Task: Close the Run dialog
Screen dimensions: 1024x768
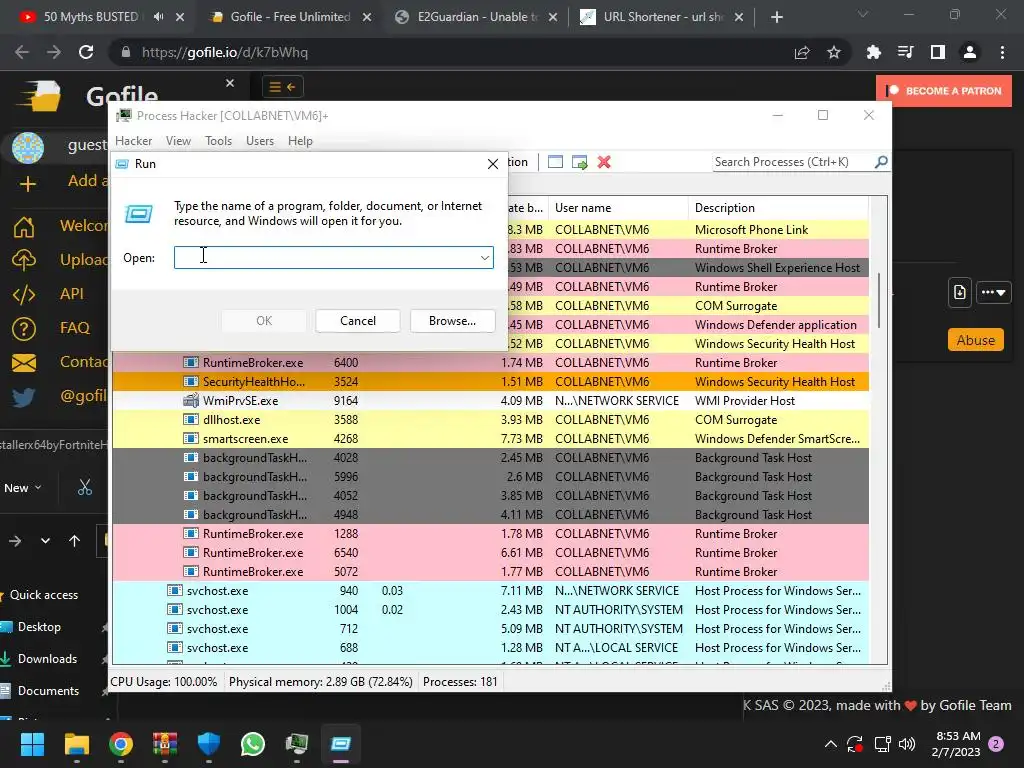Action: tap(493, 164)
